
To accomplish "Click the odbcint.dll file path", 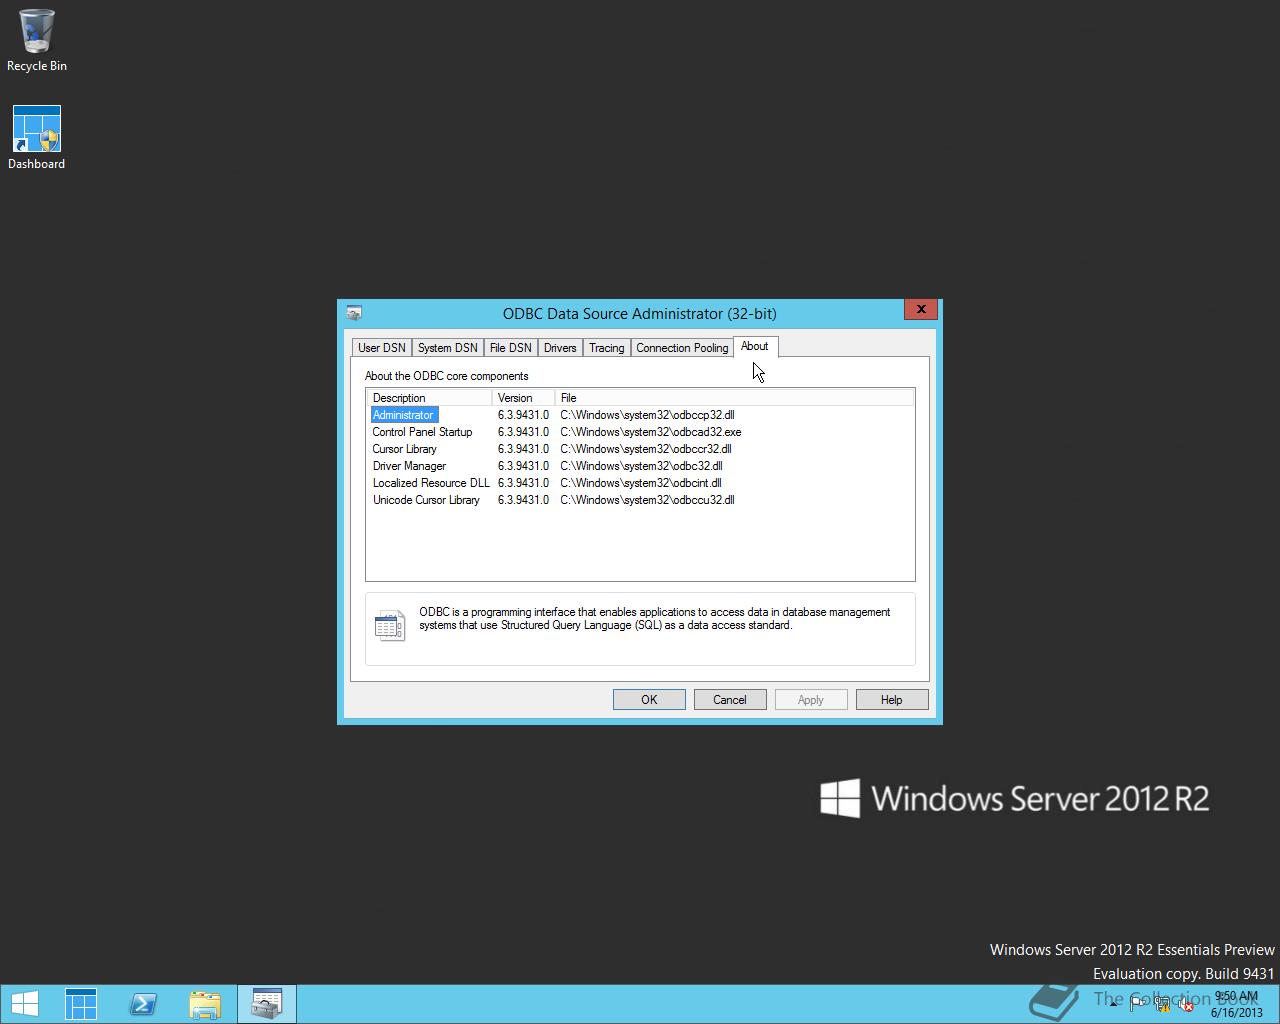I will [x=641, y=483].
